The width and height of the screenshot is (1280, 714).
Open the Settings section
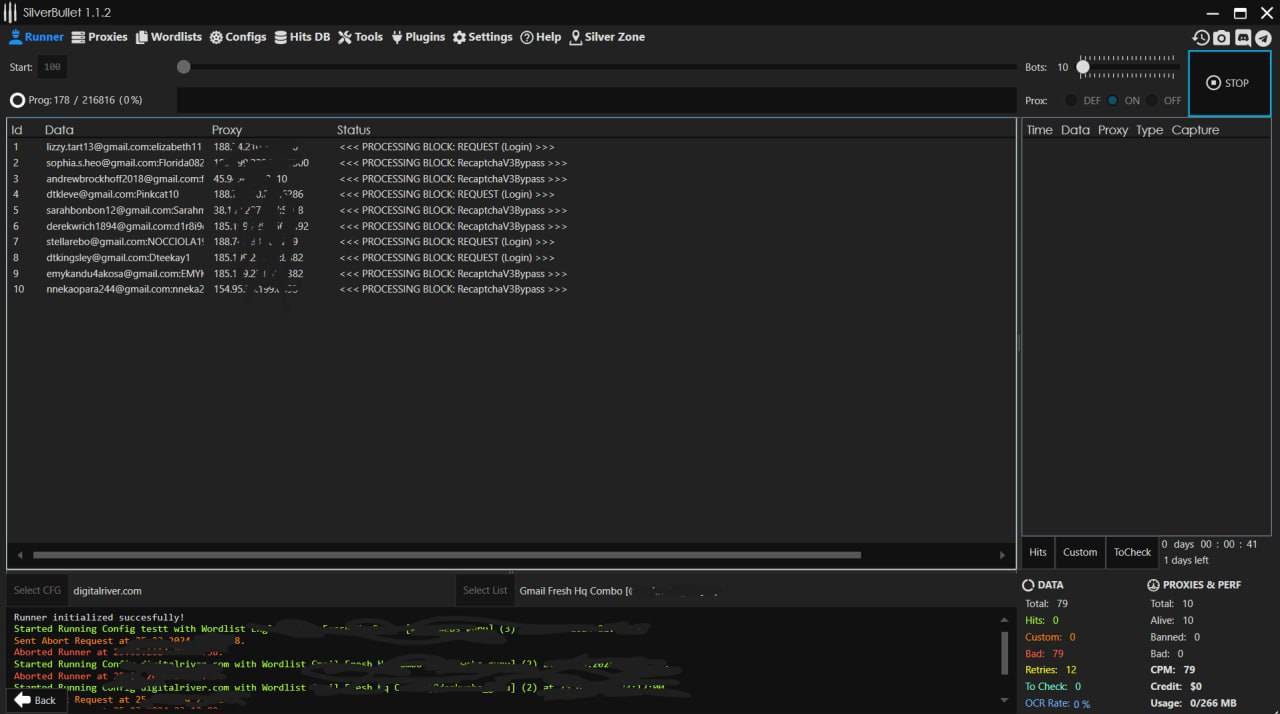(x=482, y=37)
